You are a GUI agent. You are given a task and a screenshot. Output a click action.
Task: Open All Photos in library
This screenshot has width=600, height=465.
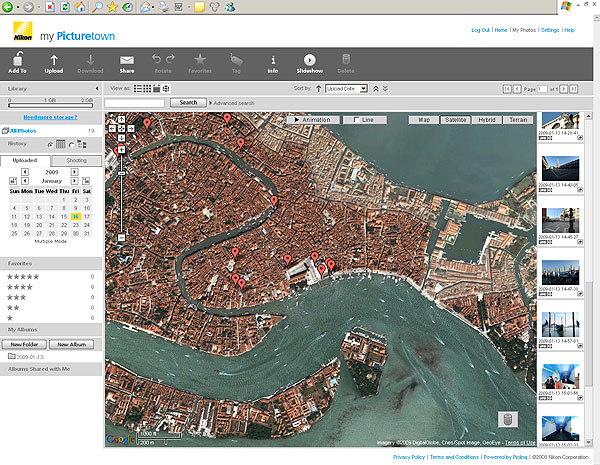tap(23, 131)
